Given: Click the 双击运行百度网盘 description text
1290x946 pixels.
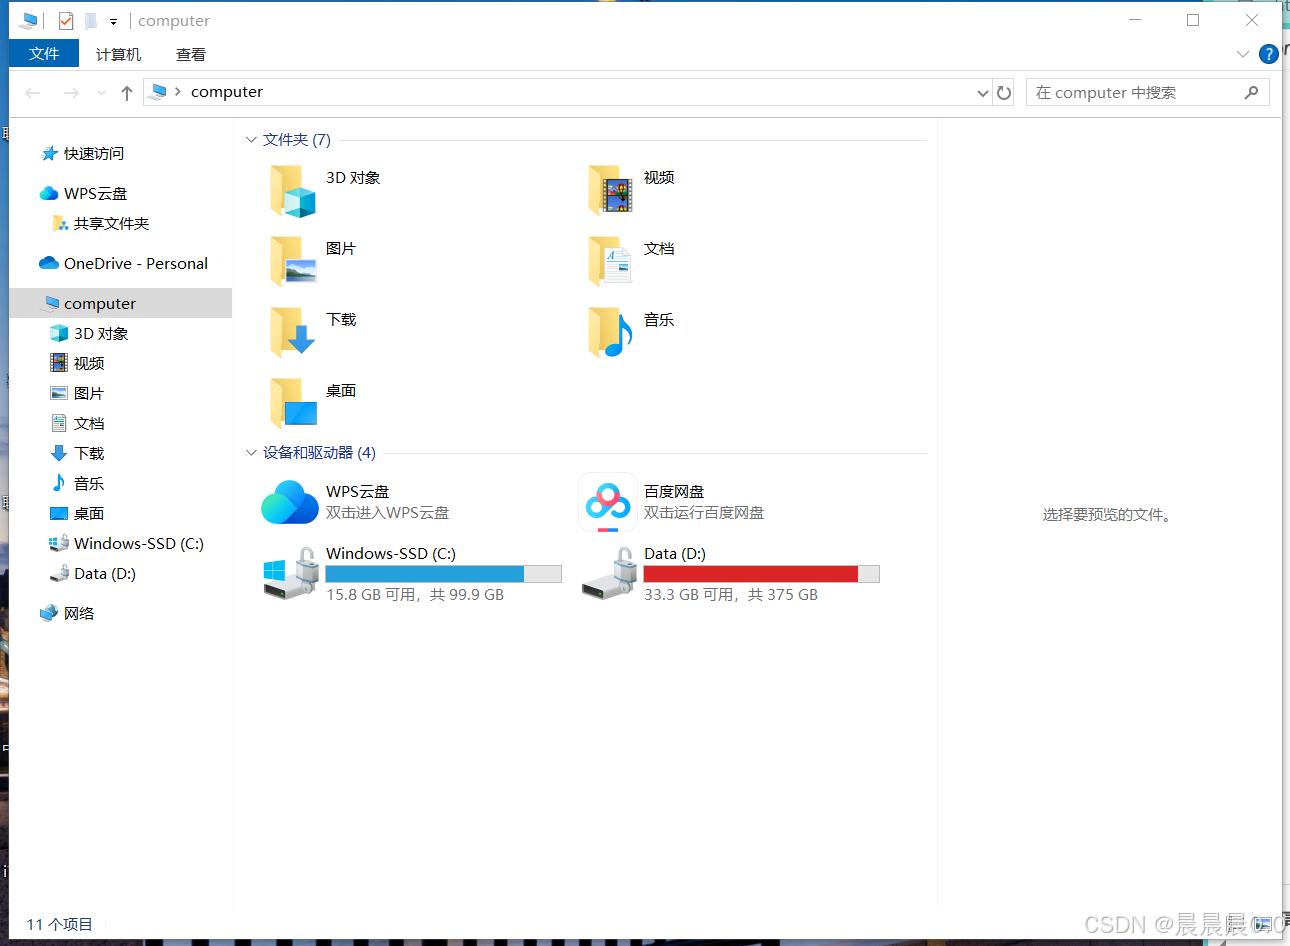Looking at the screenshot, I should pos(704,512).
